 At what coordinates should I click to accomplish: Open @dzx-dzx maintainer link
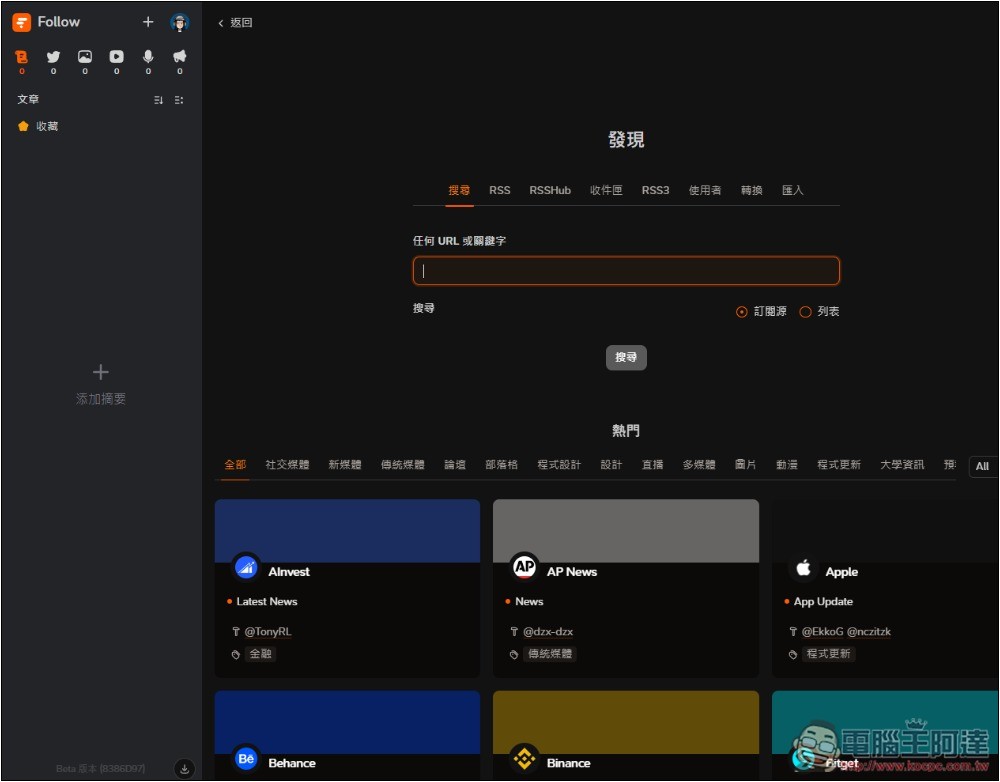[x=548, y=631]
